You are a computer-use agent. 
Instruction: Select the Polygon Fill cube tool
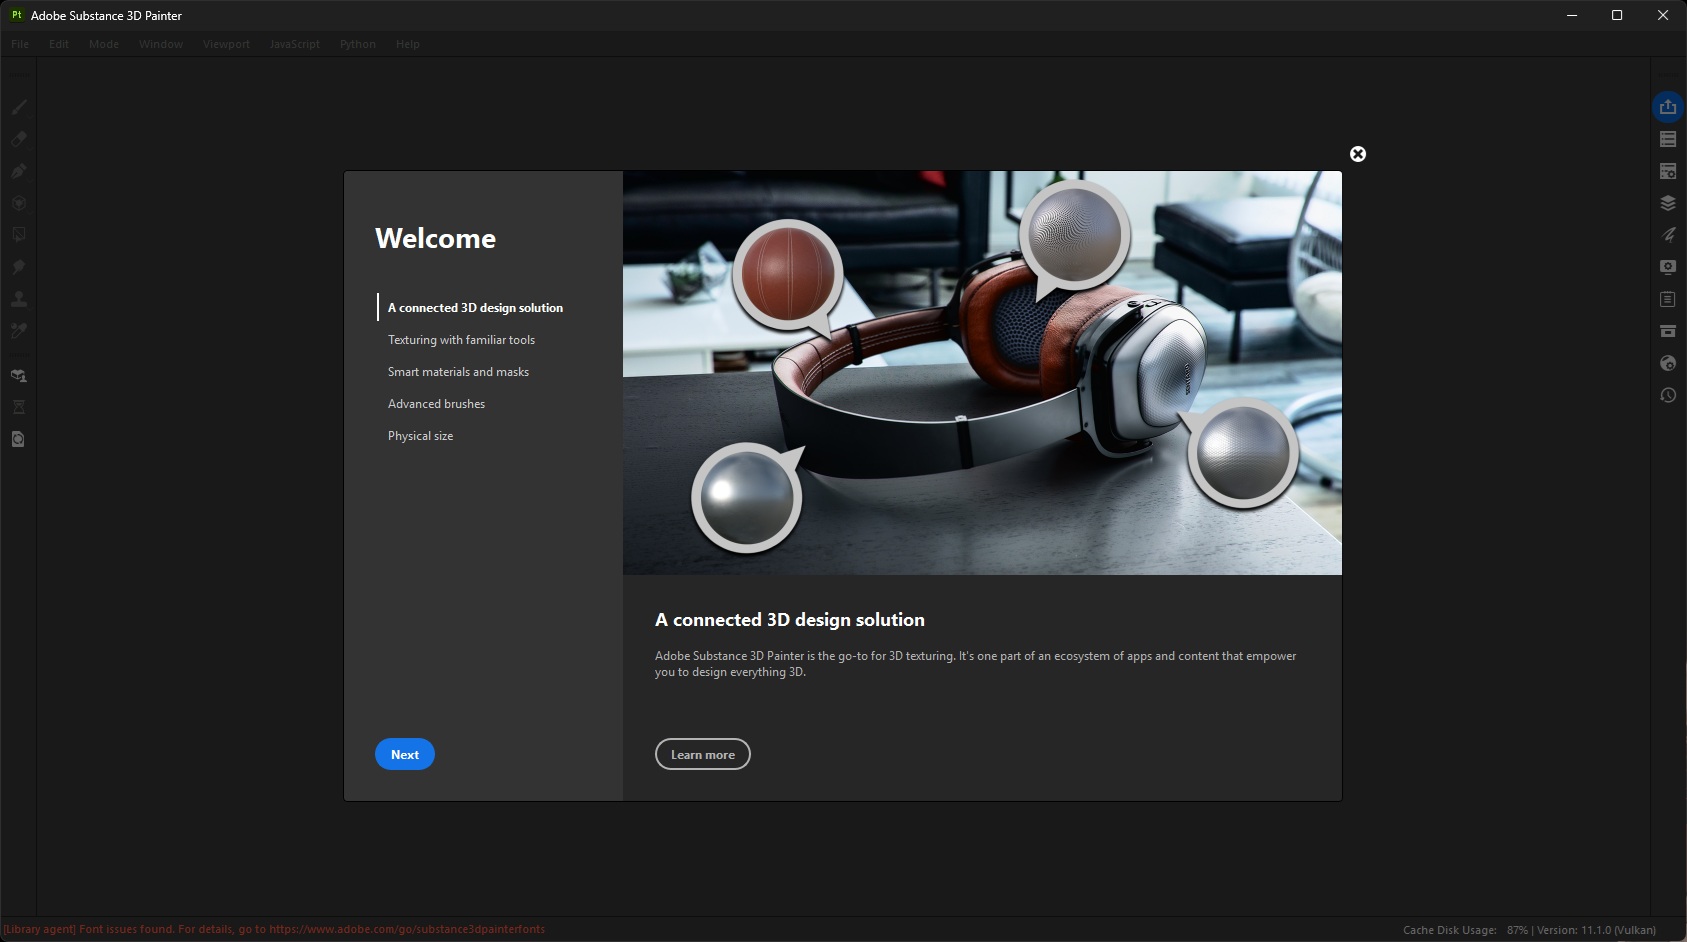(18, 203)
